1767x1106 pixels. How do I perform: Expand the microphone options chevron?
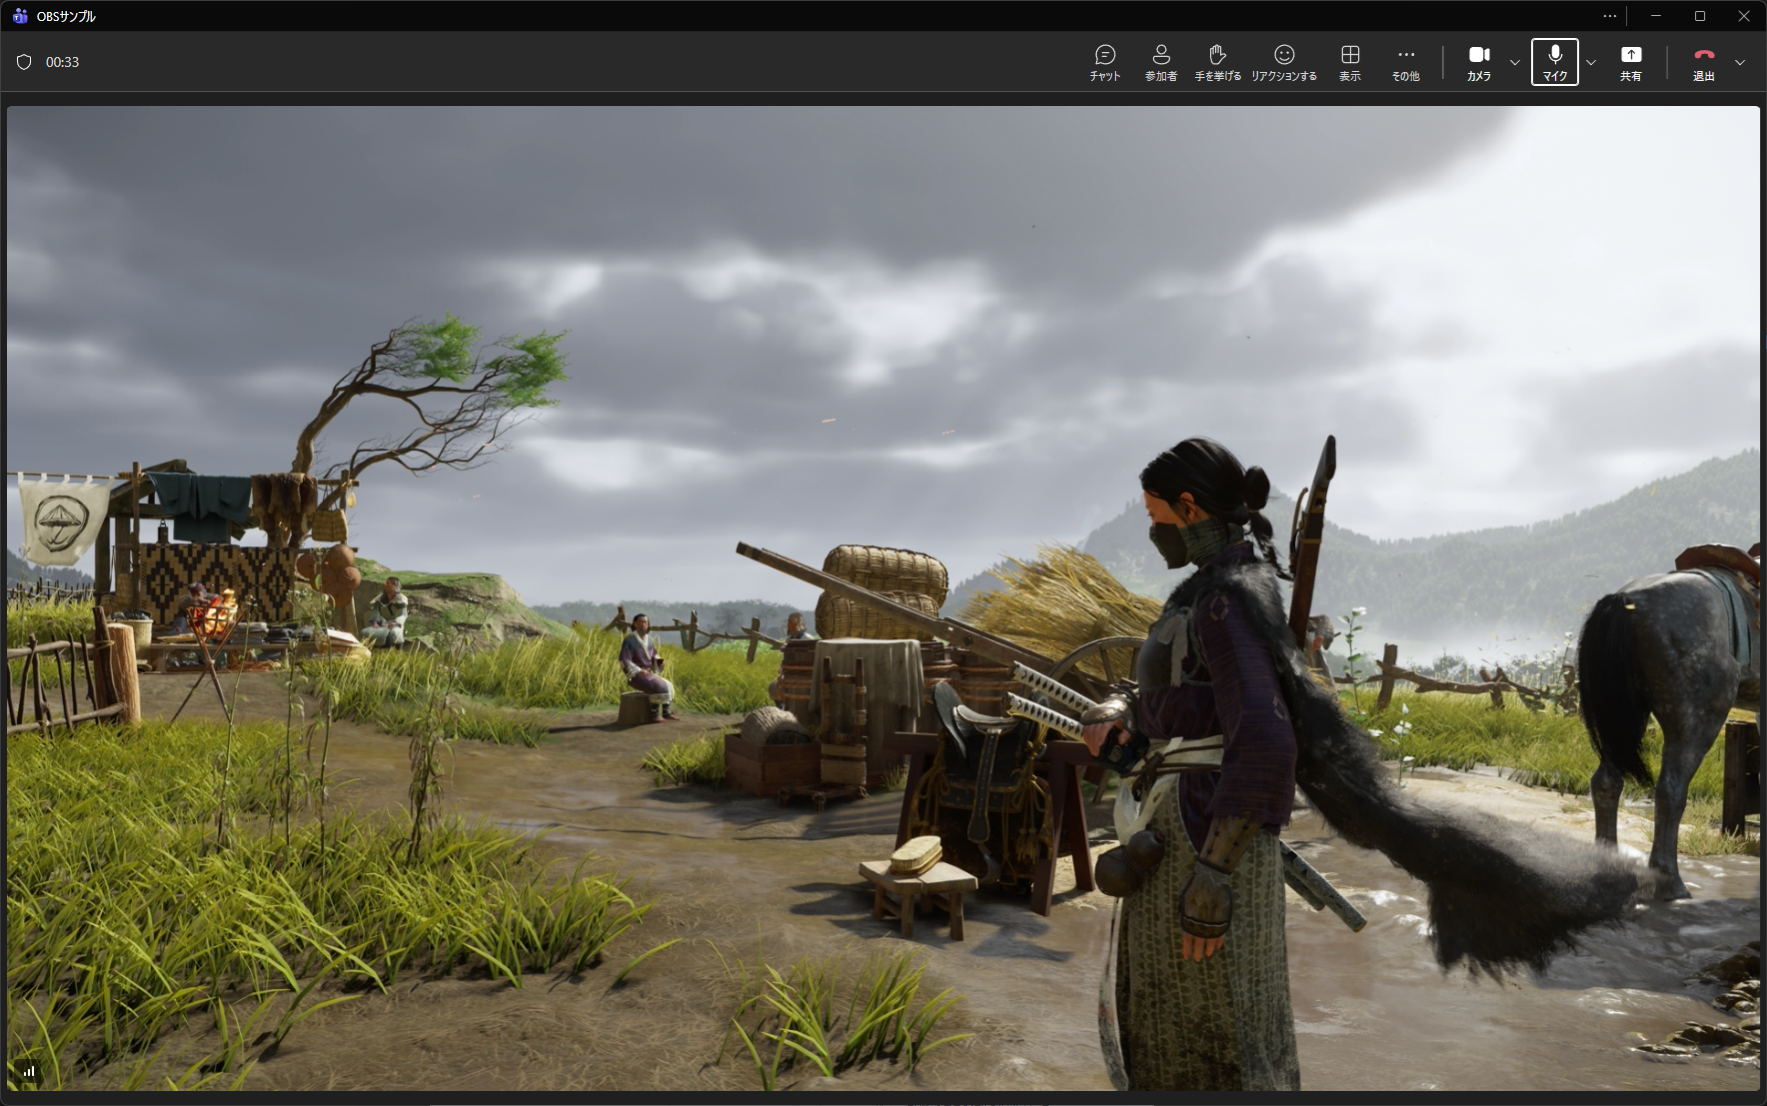(x=1591, y=62)
